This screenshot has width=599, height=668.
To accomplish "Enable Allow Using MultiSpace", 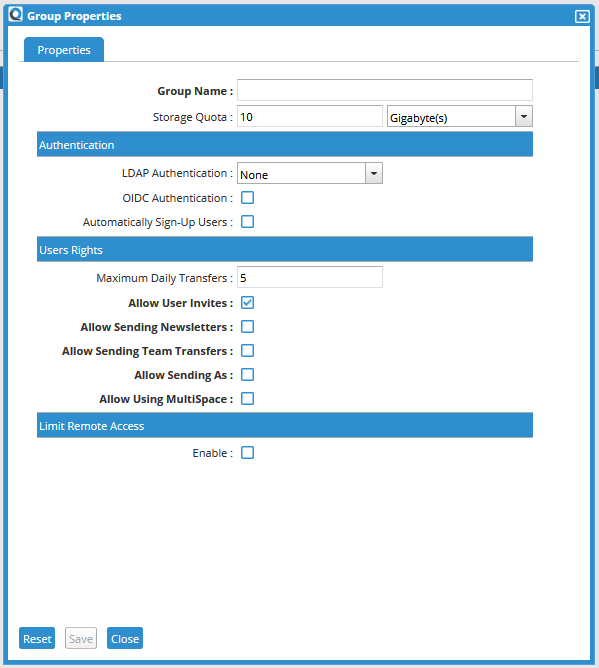I will tap(248, 399).
